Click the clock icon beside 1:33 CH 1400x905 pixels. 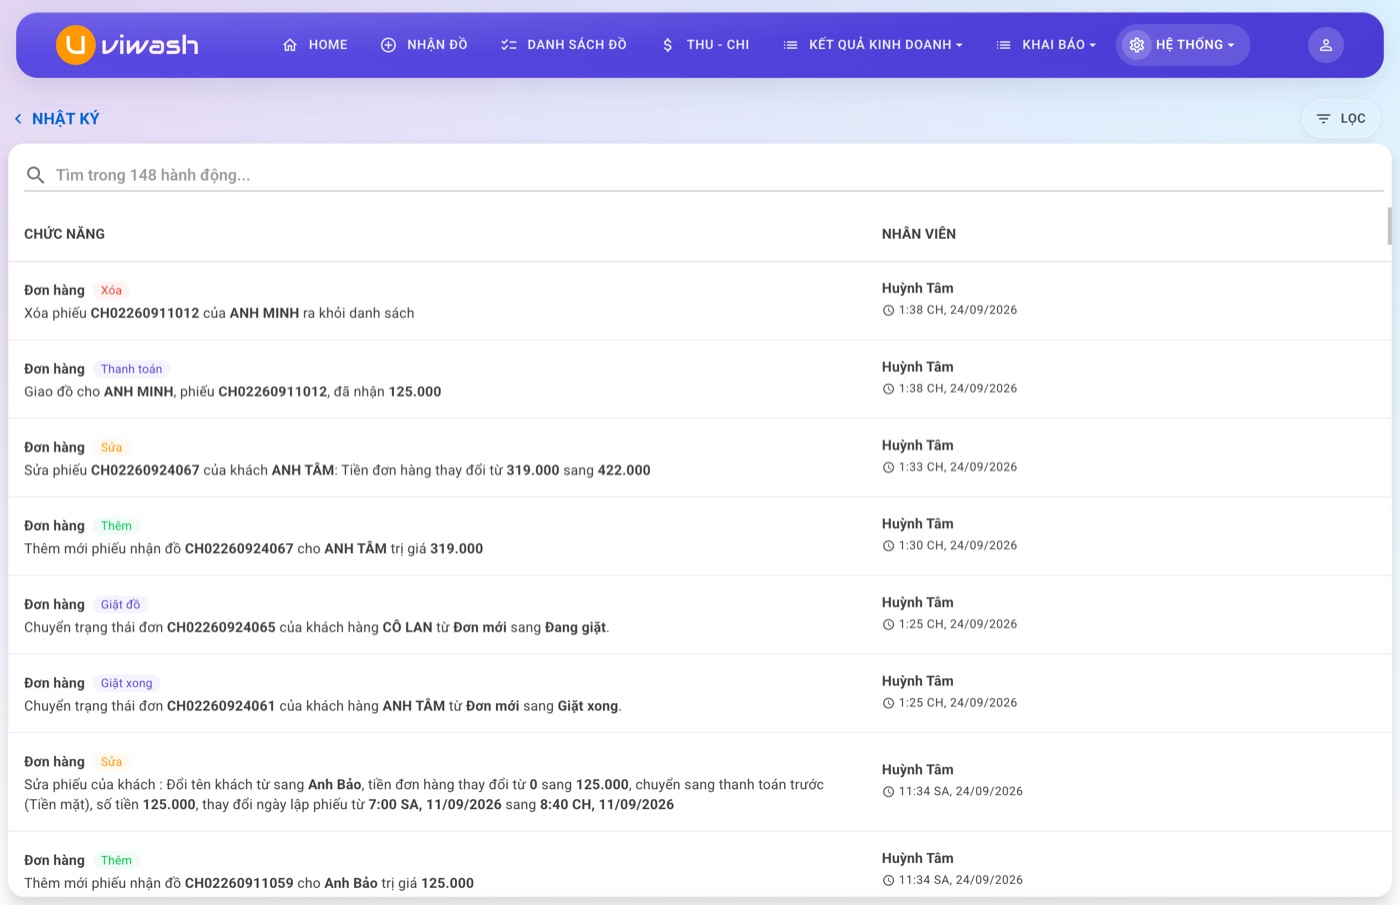[x=888, y=468]
